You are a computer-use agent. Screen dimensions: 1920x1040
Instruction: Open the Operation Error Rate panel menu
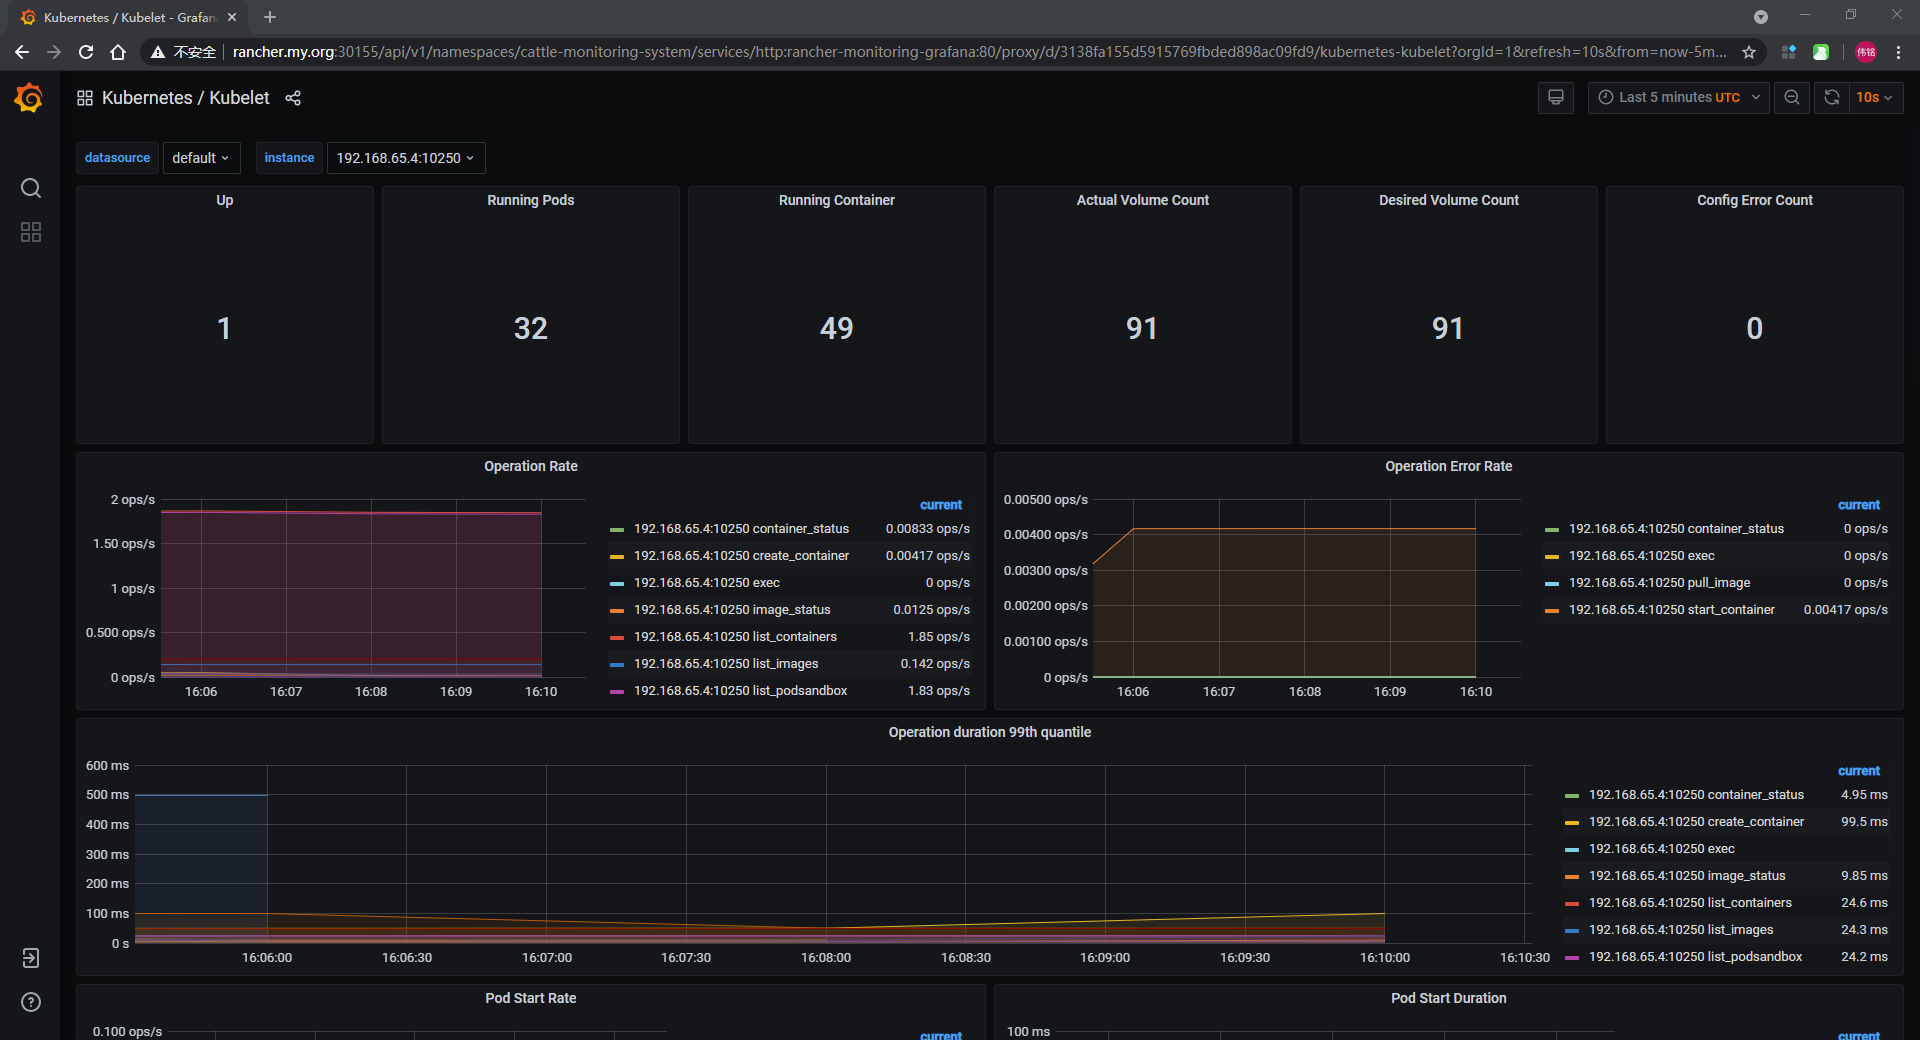pyautogui.click(x=1448, y=466)
